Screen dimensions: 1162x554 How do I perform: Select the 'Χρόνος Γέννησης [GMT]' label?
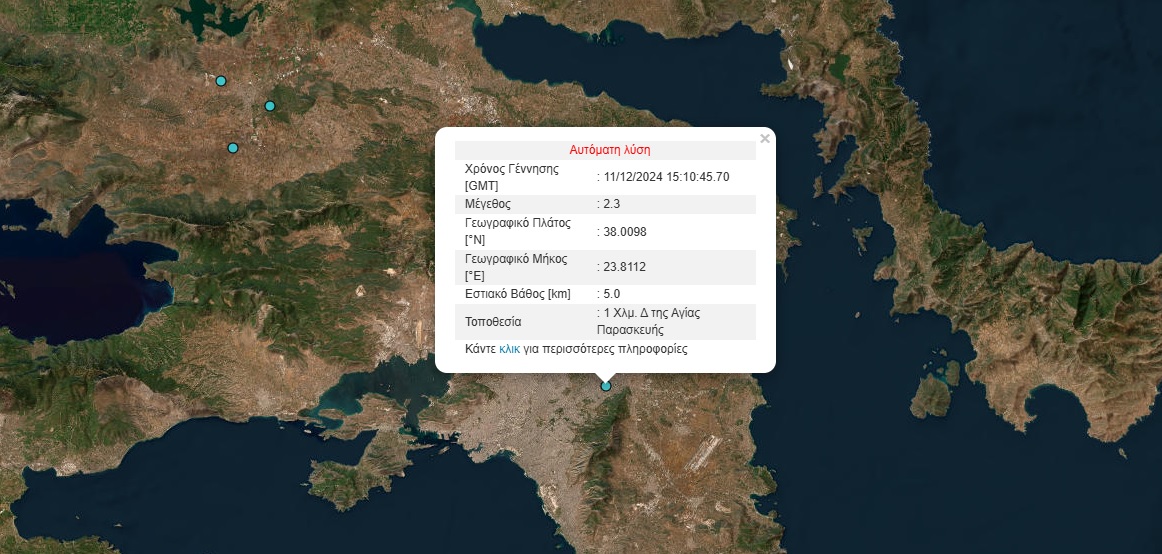[512, 177]
